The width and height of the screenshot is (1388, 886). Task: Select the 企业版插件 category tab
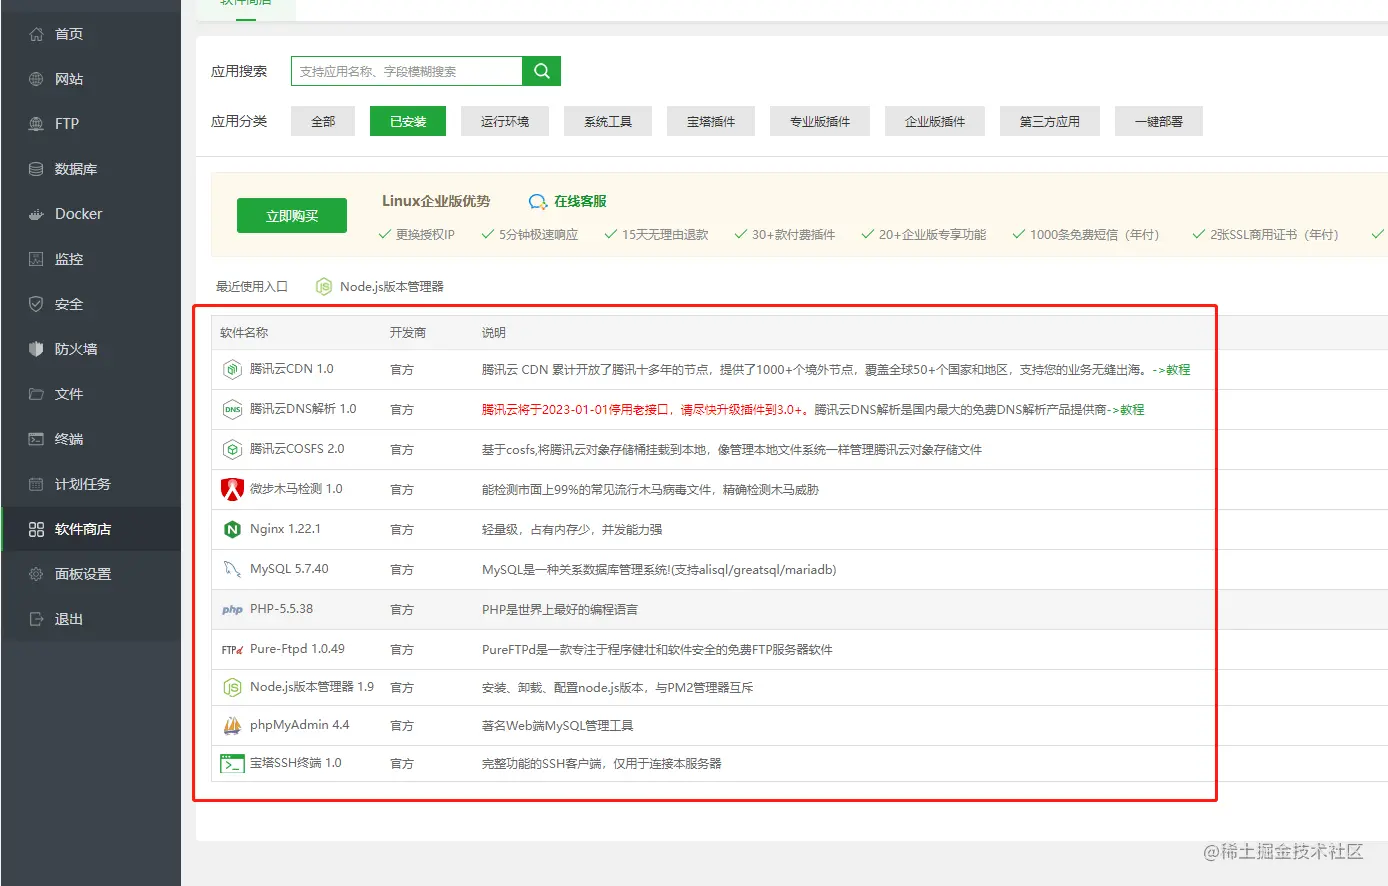[x=935, y=121]
